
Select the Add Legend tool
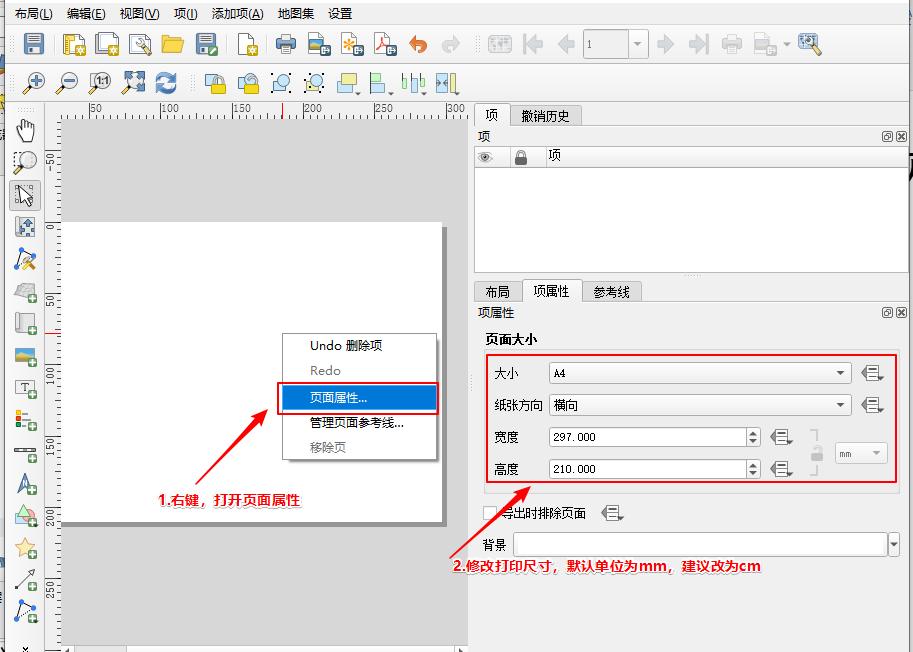coord(26,419)
